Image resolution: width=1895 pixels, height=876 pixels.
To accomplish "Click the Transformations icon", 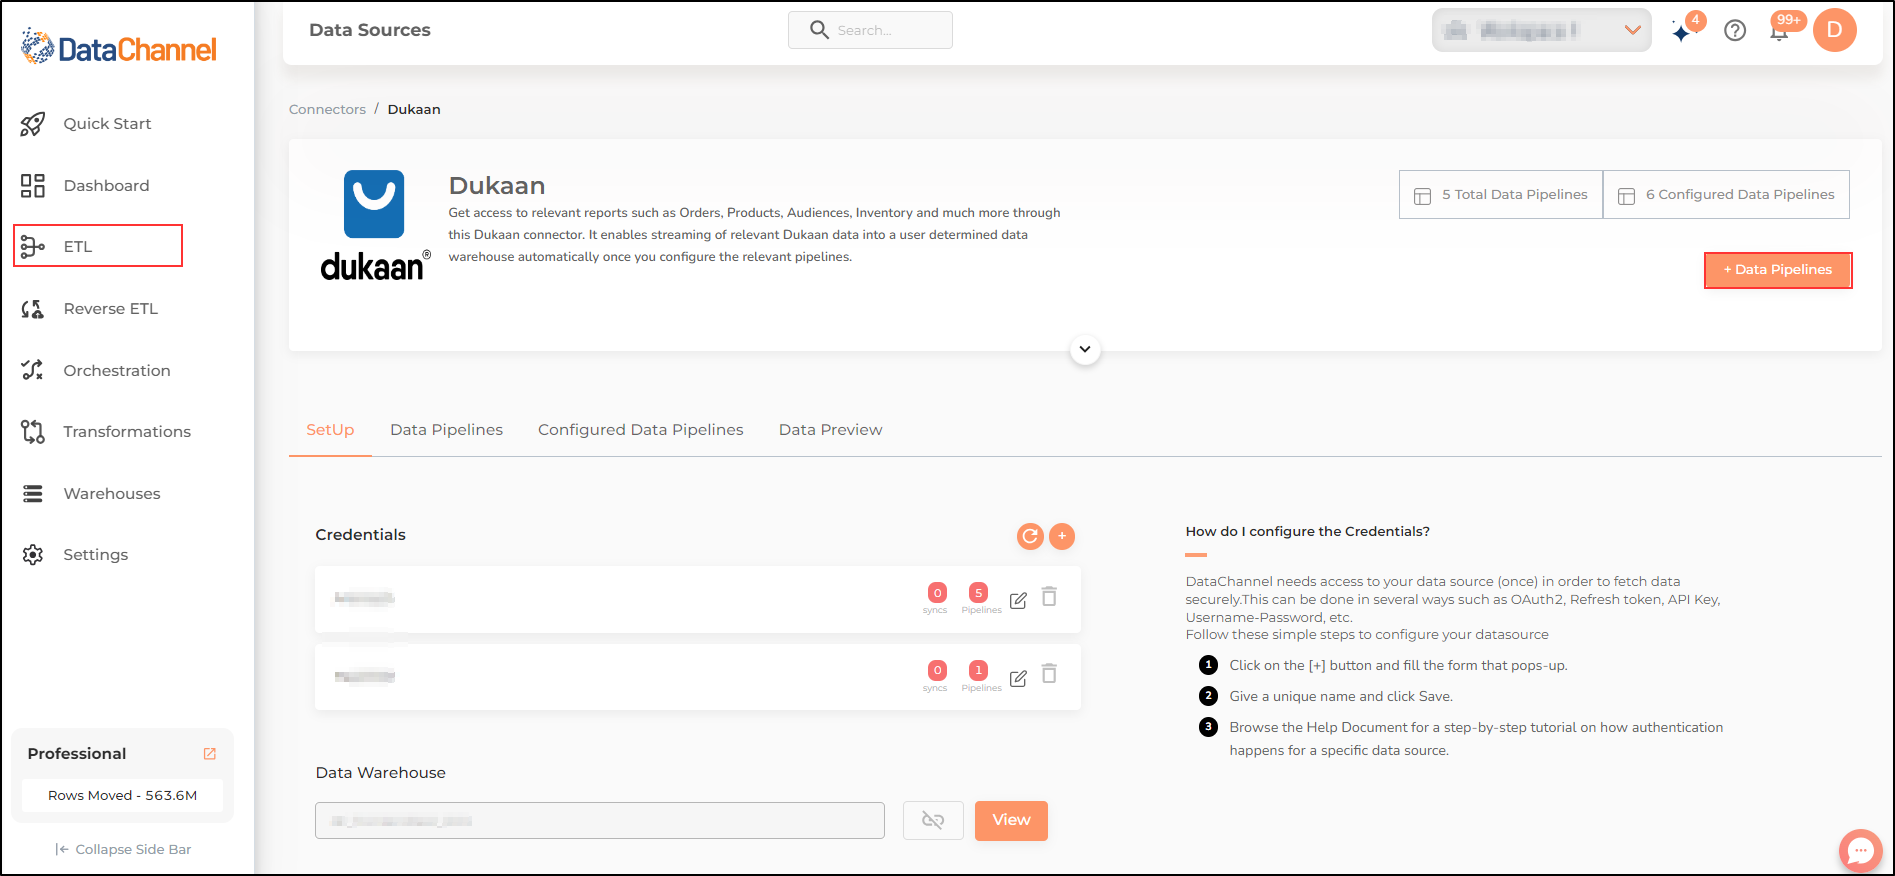I will click(33, 432).
